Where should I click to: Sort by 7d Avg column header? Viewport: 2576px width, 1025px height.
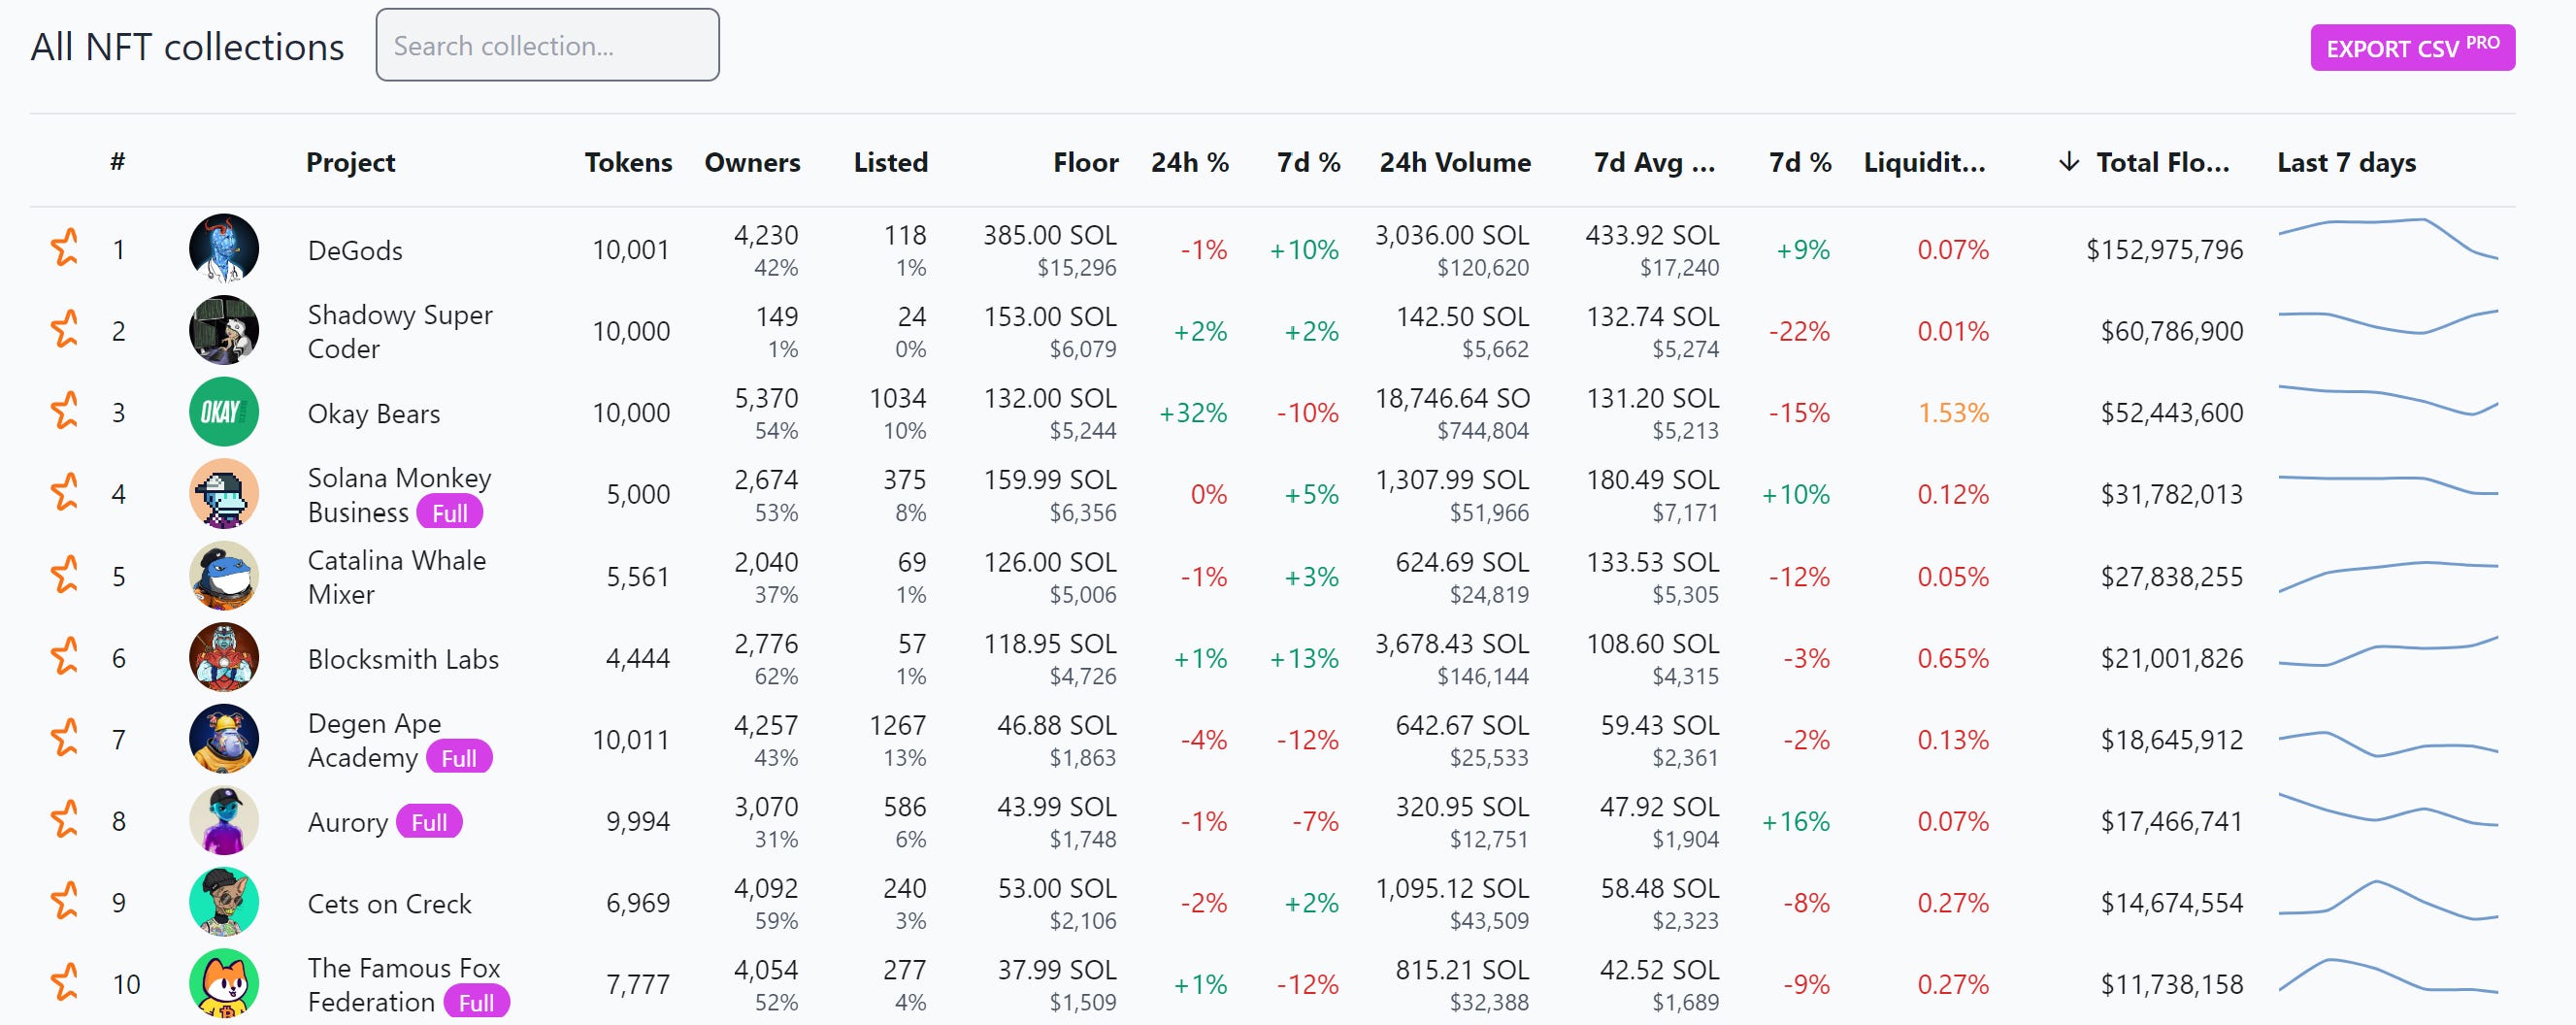[1654, 162]
